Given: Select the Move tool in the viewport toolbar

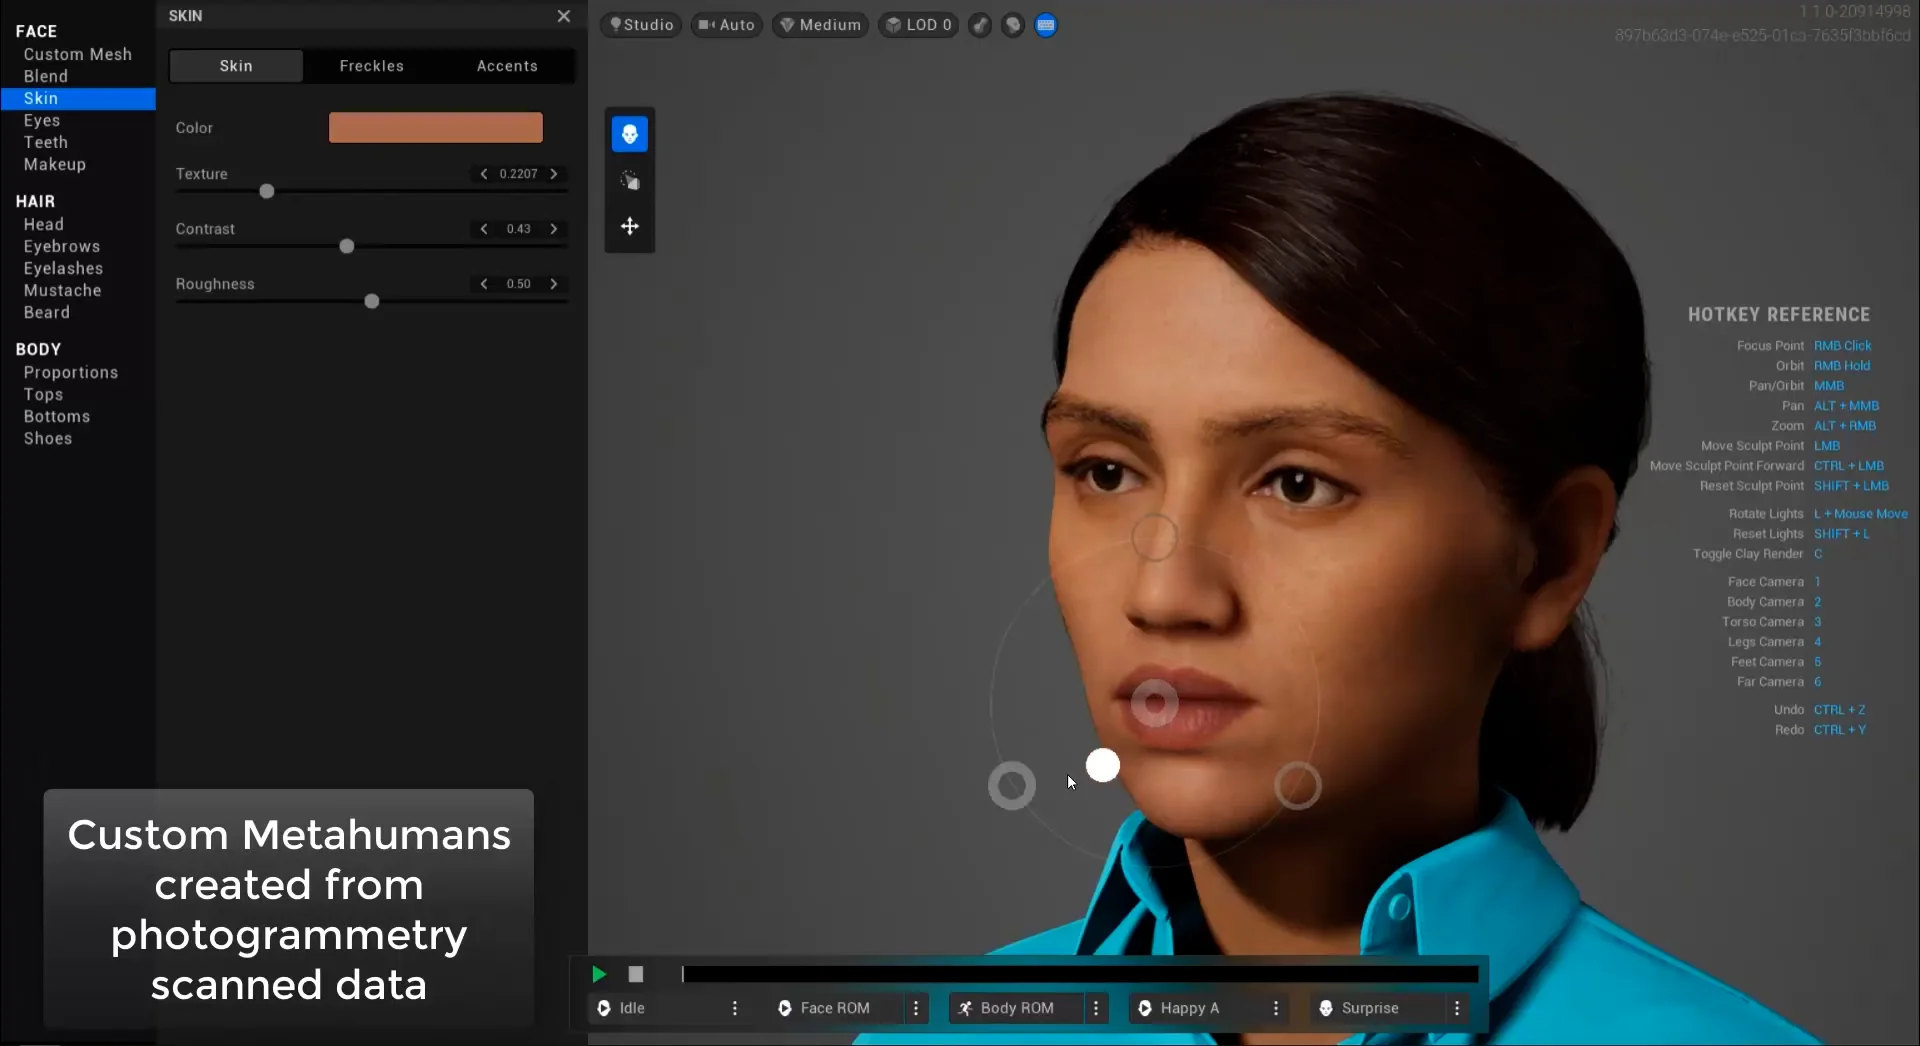Looking at the screenshot, I should (x=629, y=226).
